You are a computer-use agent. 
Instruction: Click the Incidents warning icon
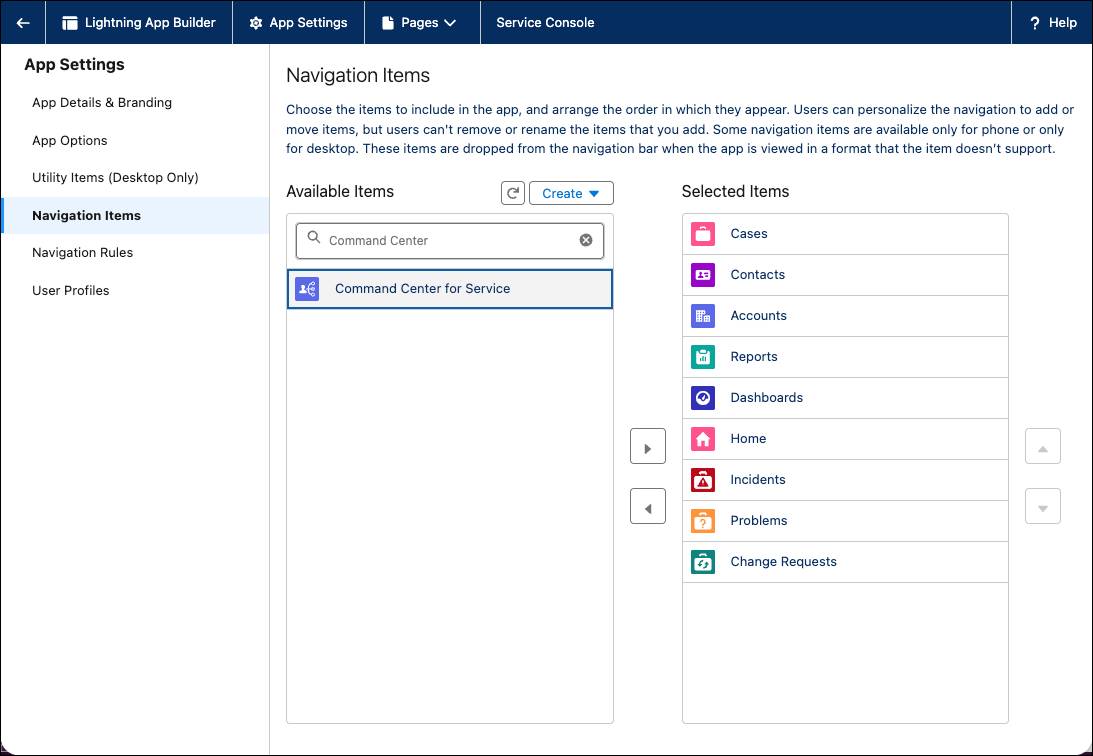[x=703, y=480]
